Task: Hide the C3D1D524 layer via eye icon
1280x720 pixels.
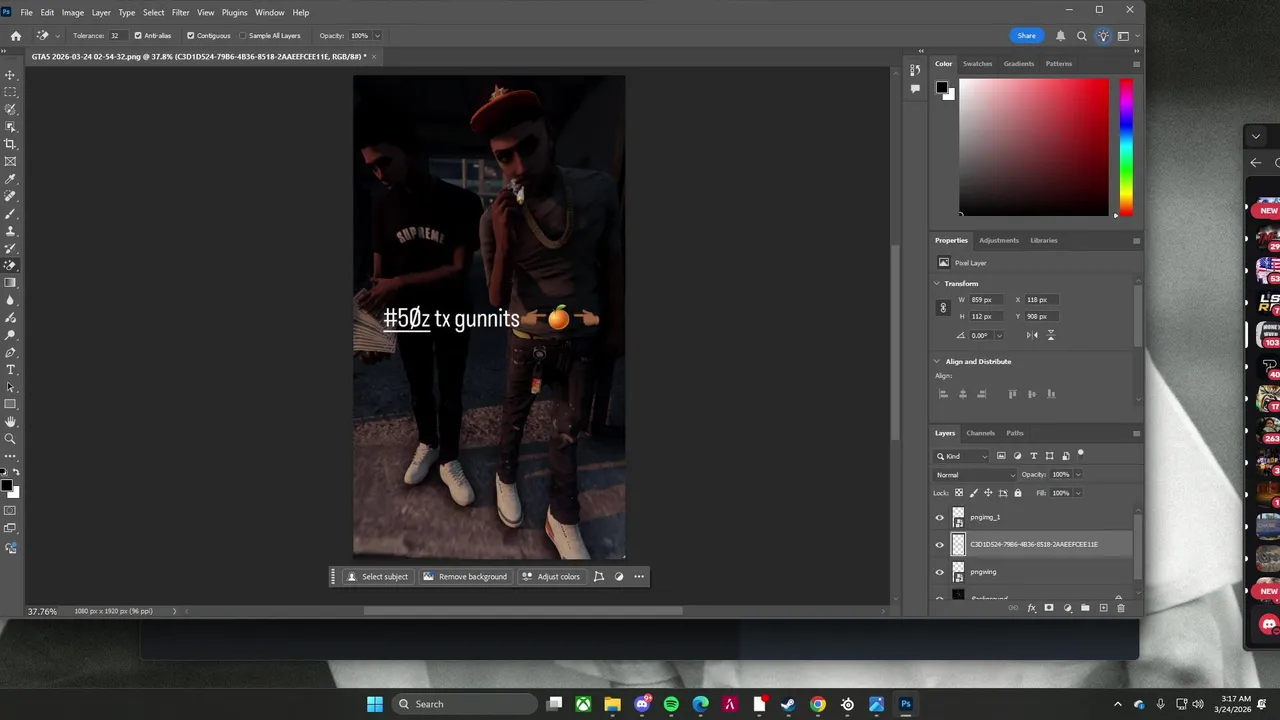Action: point(939,545)
